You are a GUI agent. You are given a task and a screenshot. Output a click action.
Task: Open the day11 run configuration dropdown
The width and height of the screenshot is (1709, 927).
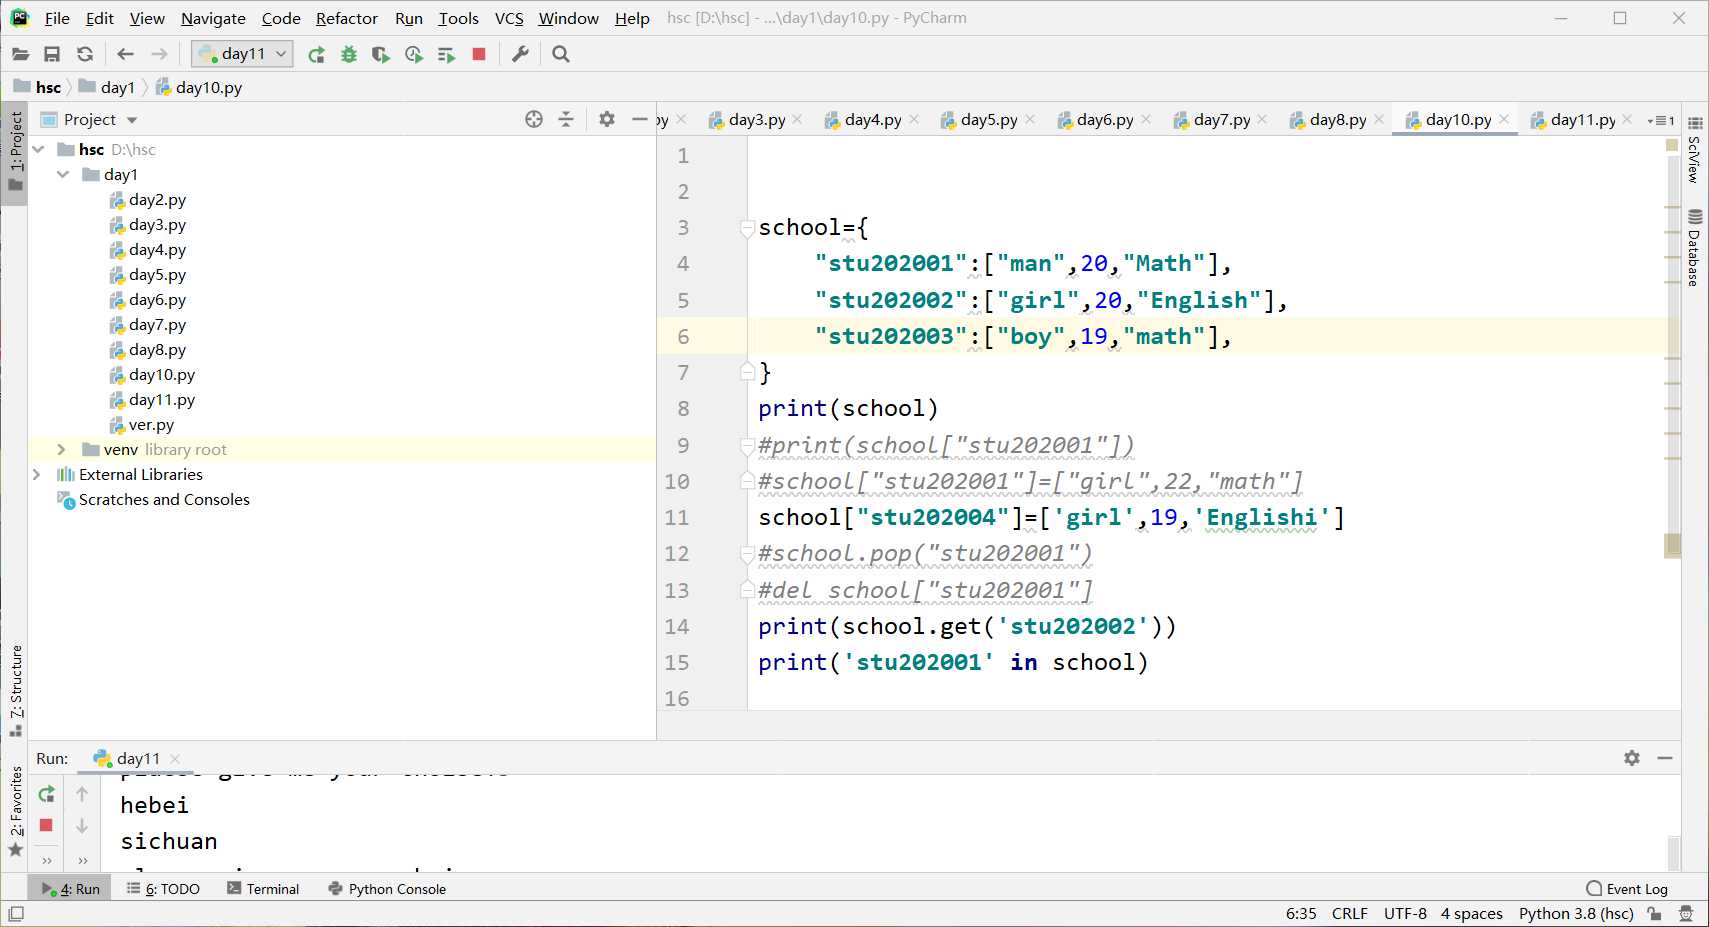pyautogui.click(x=243, y=54)
